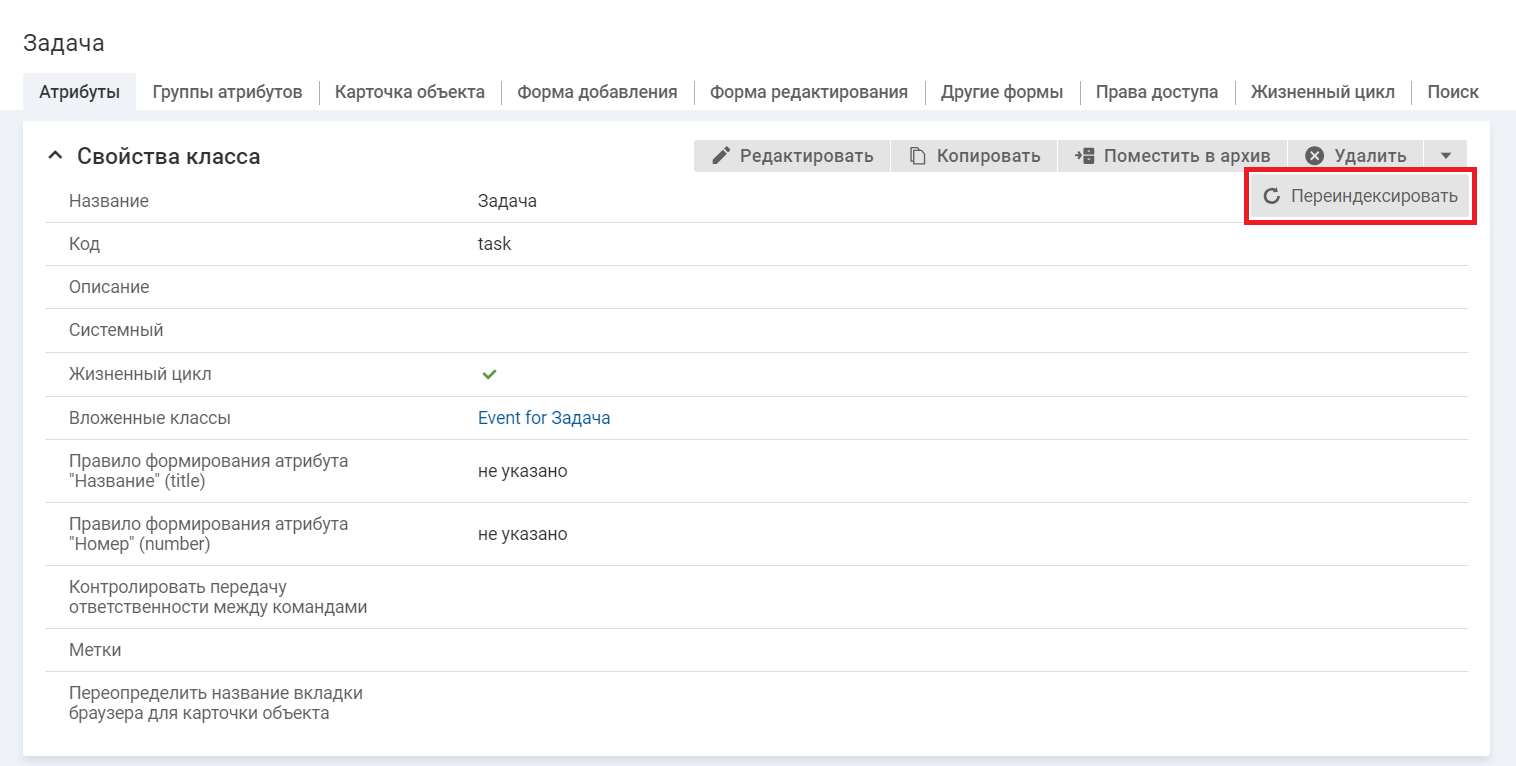1516x766 pixels.
Task: Open the dropdown arrow next to Удалить
Action: point(1445,156)
